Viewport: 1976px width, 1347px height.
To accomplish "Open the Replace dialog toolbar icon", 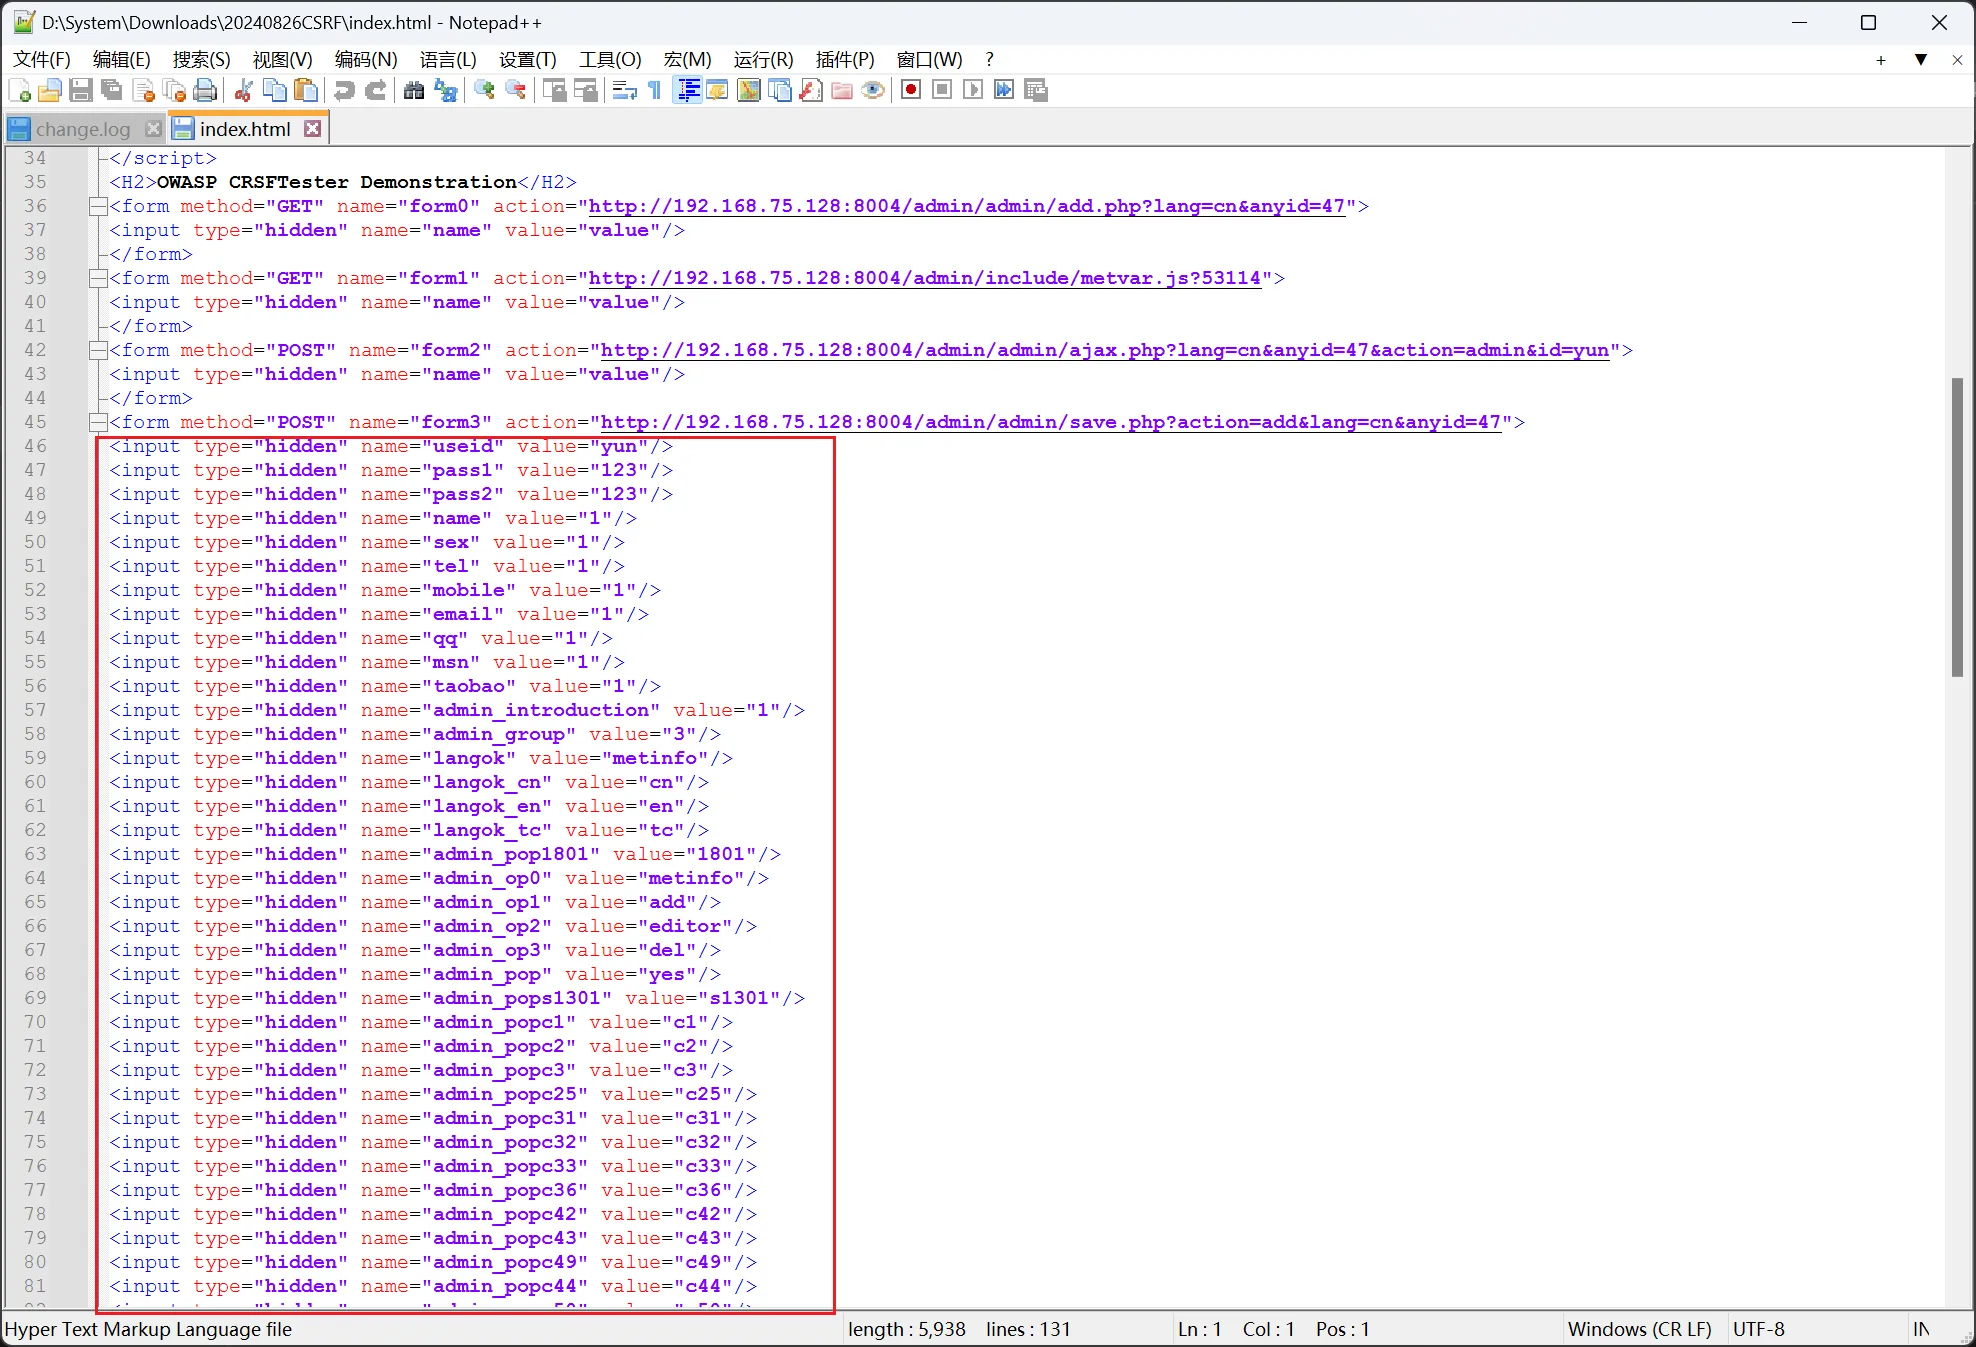I will click(x=445, y=91).
